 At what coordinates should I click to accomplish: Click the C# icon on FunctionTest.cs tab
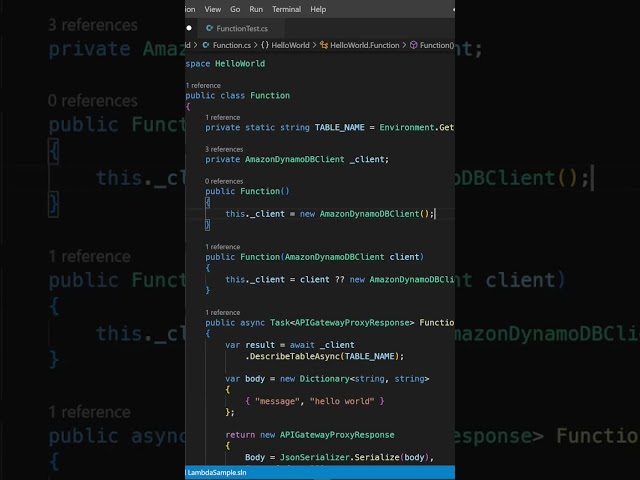coord(209,28)
